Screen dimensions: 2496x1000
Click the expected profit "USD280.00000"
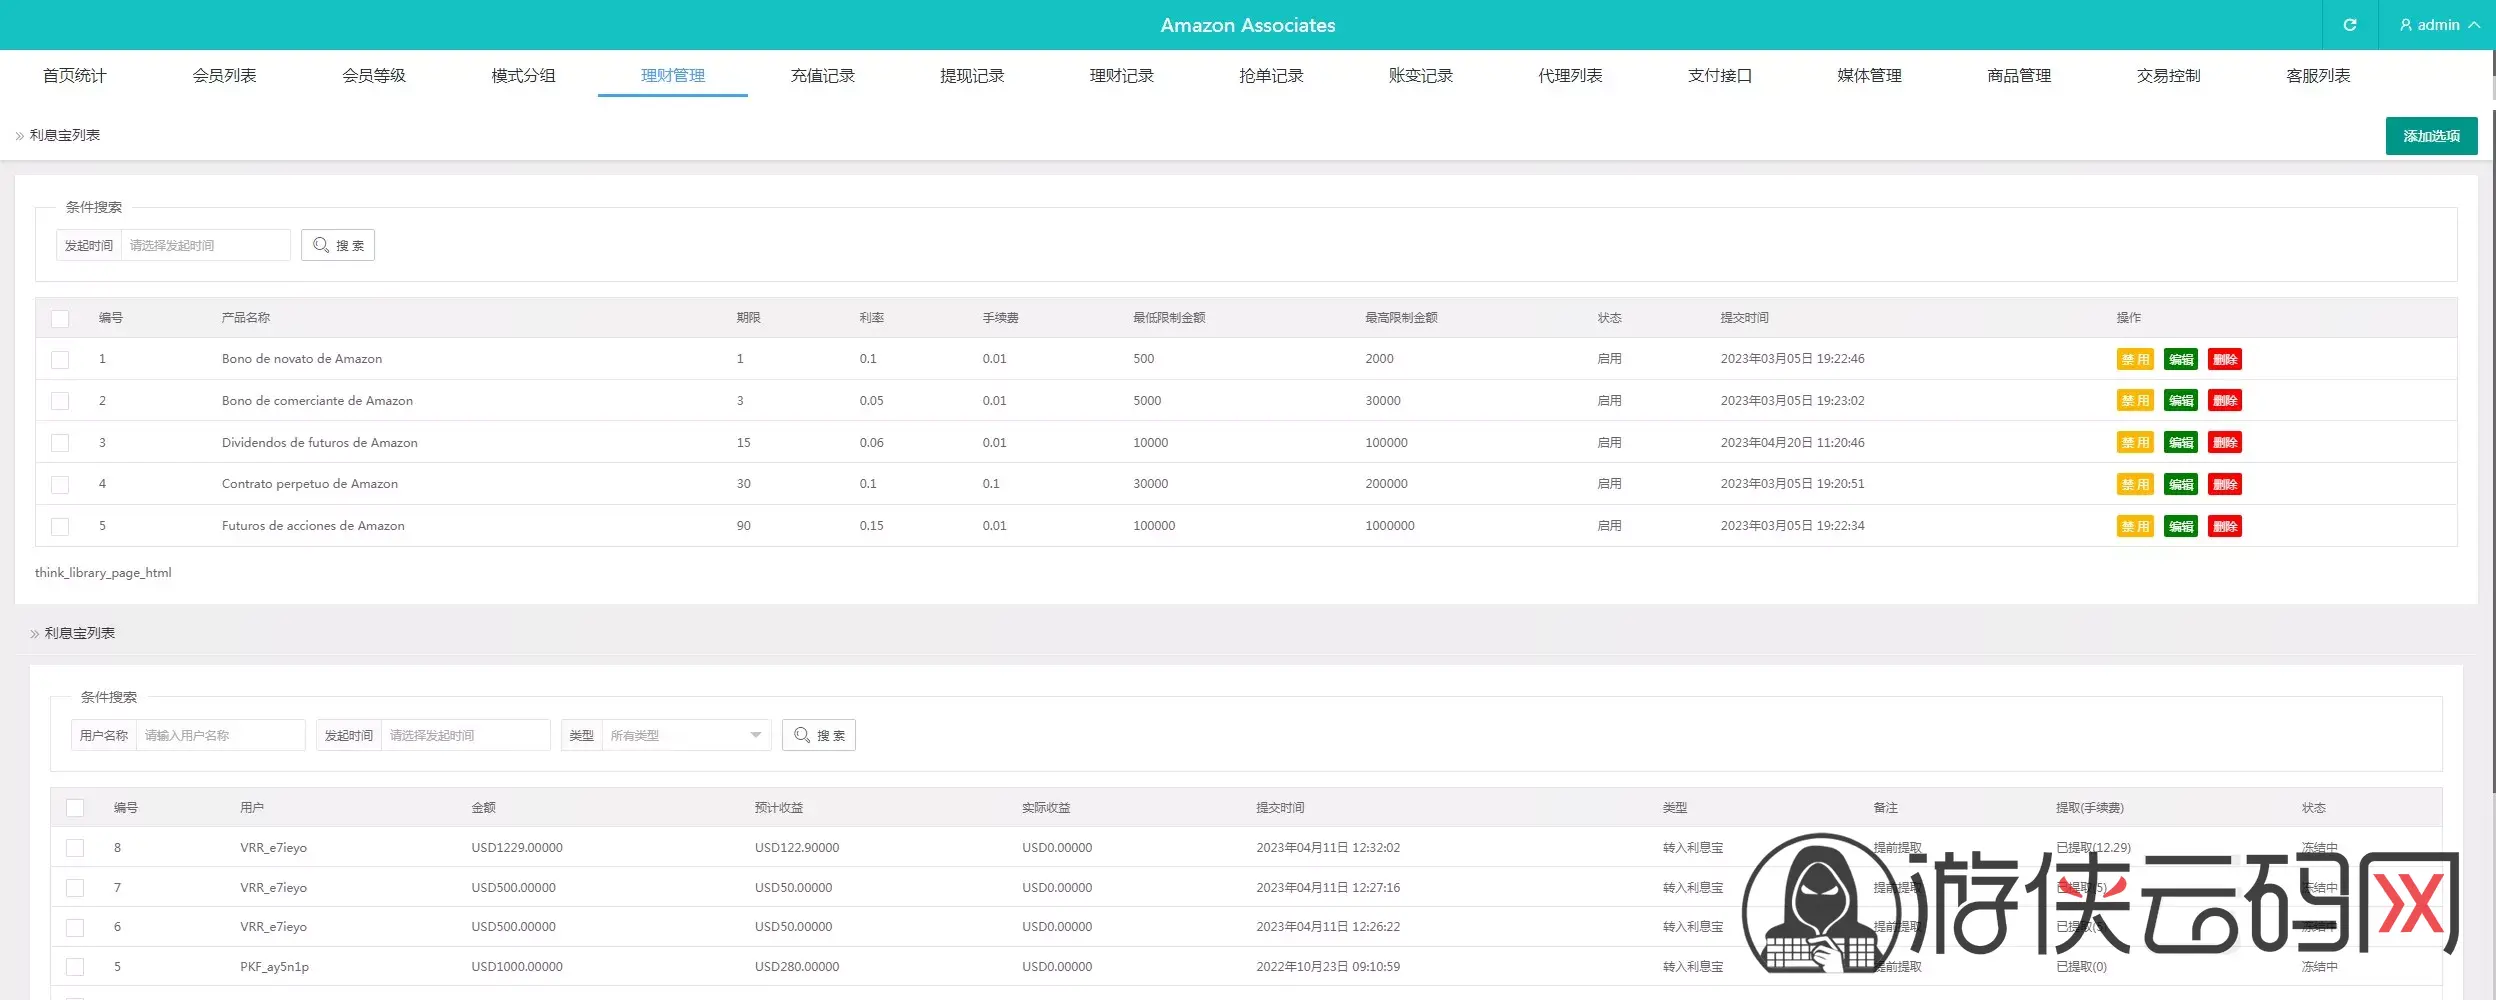pos(797,967)
